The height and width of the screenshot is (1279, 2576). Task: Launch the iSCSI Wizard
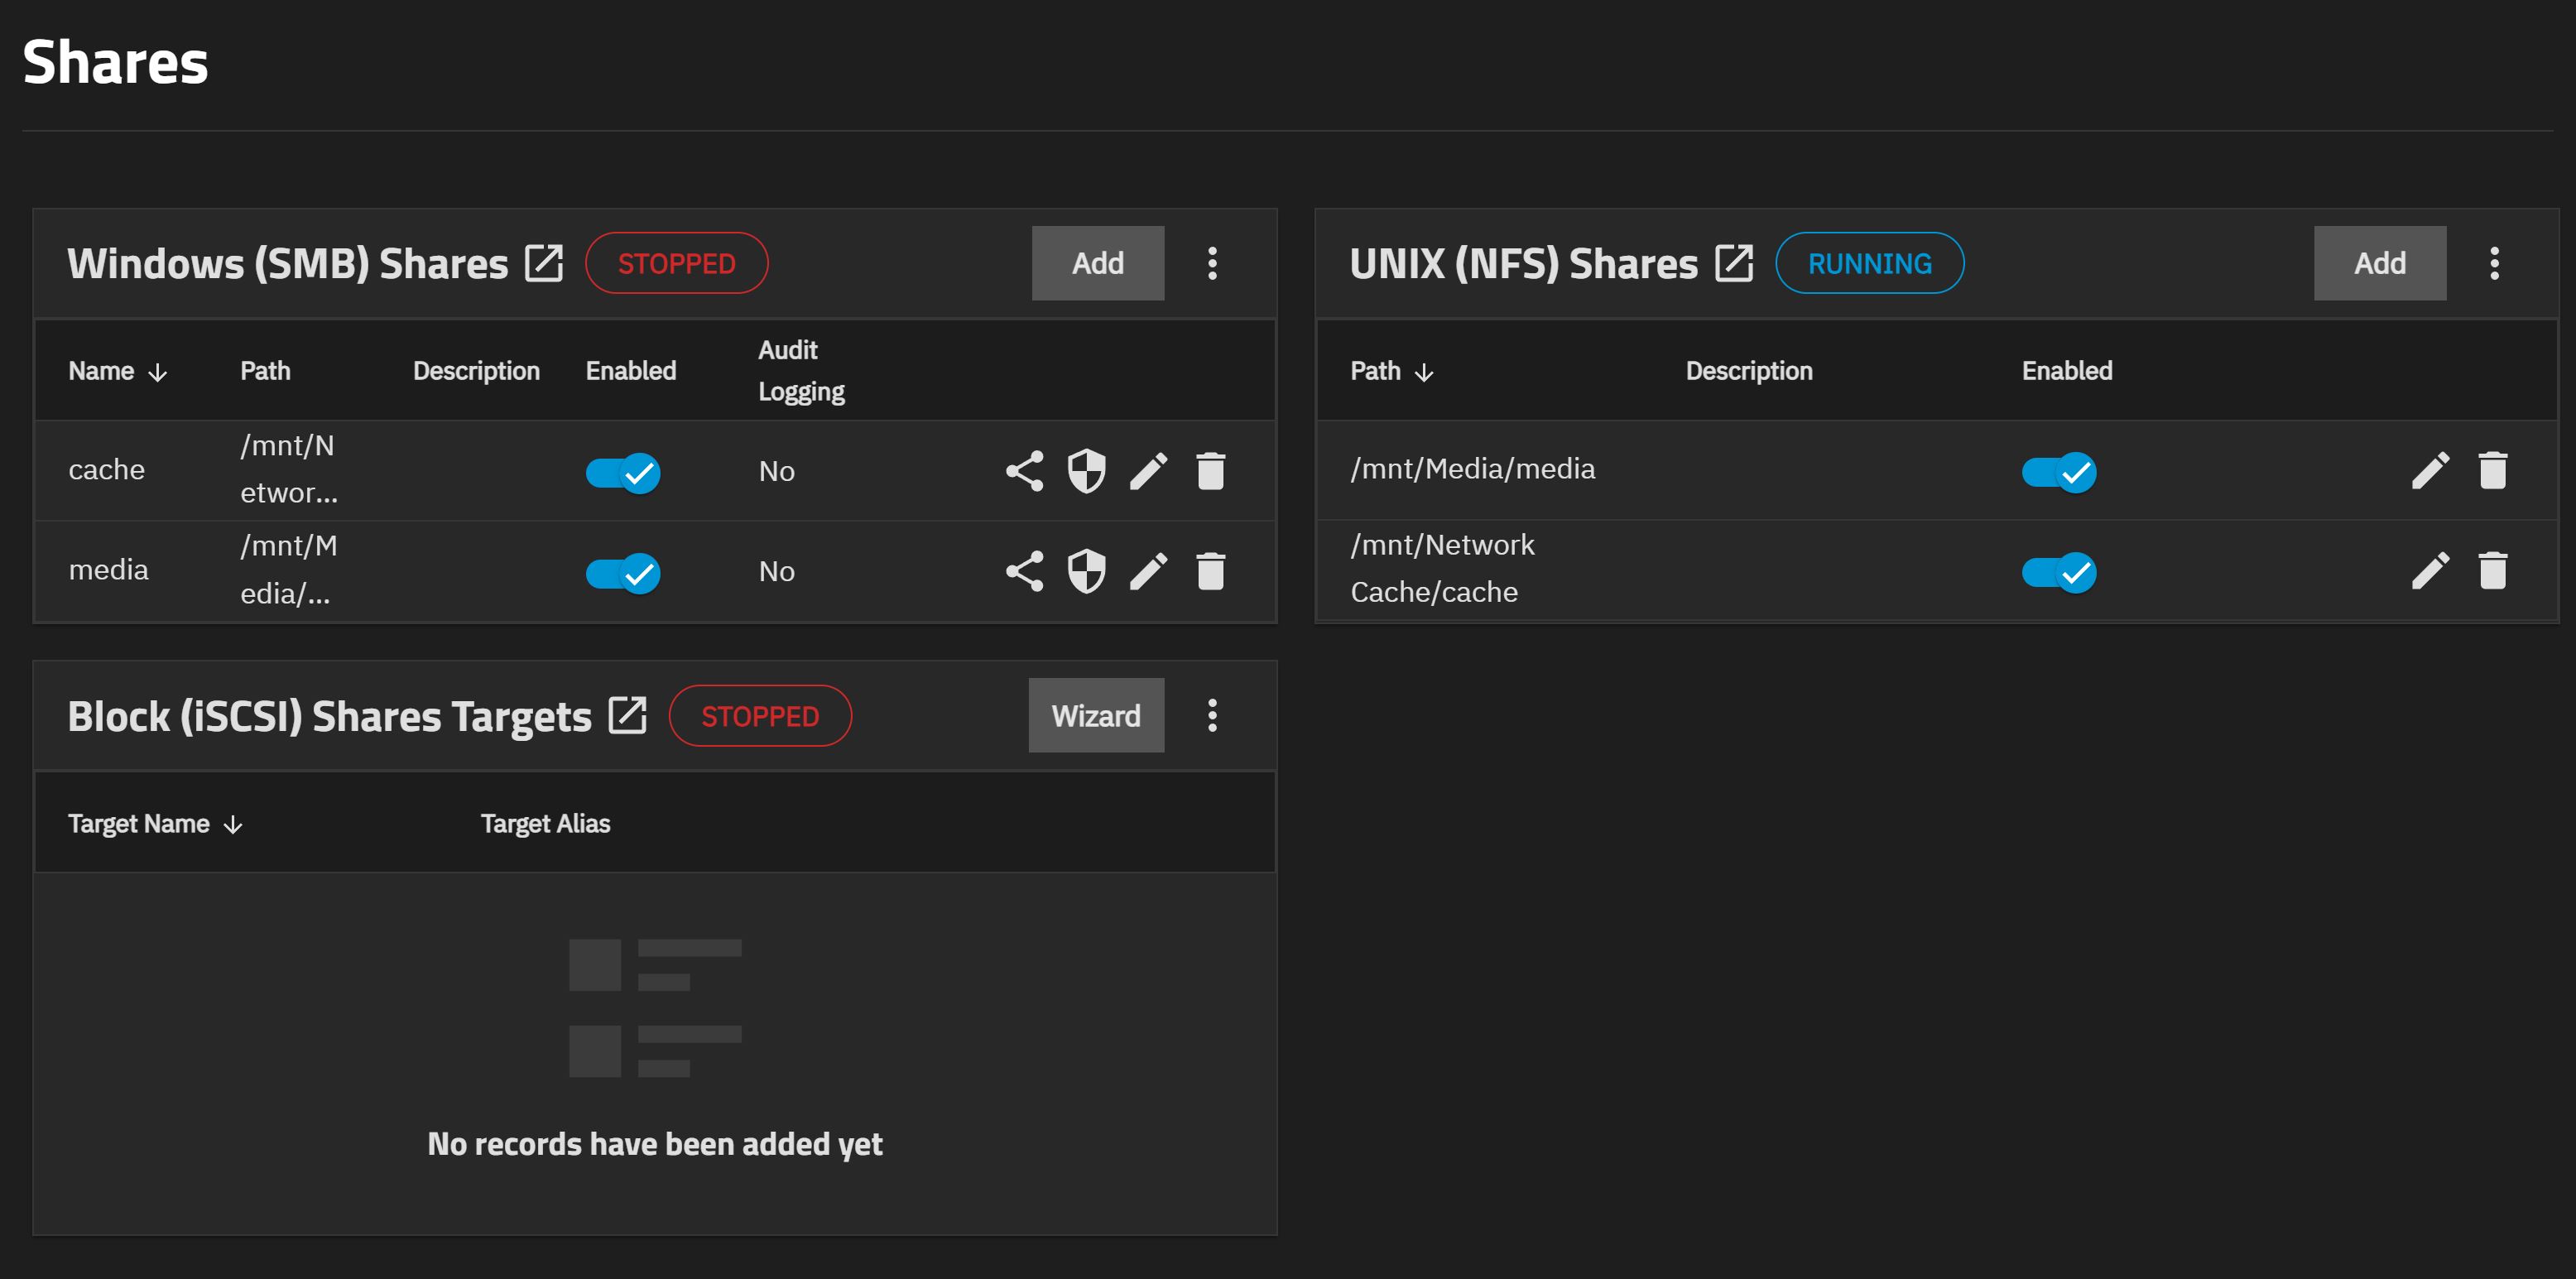click(1095, 715)
